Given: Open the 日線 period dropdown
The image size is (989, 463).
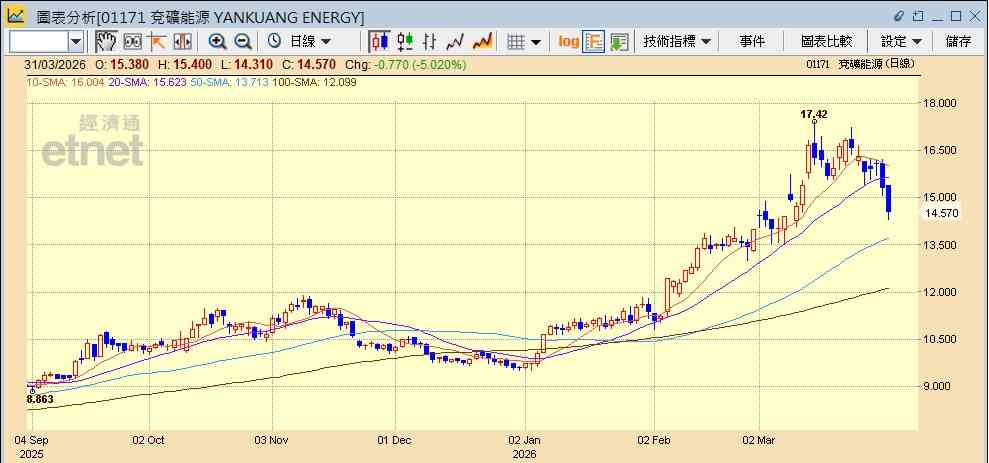Looking at the screenshot, I should (310, 42).
